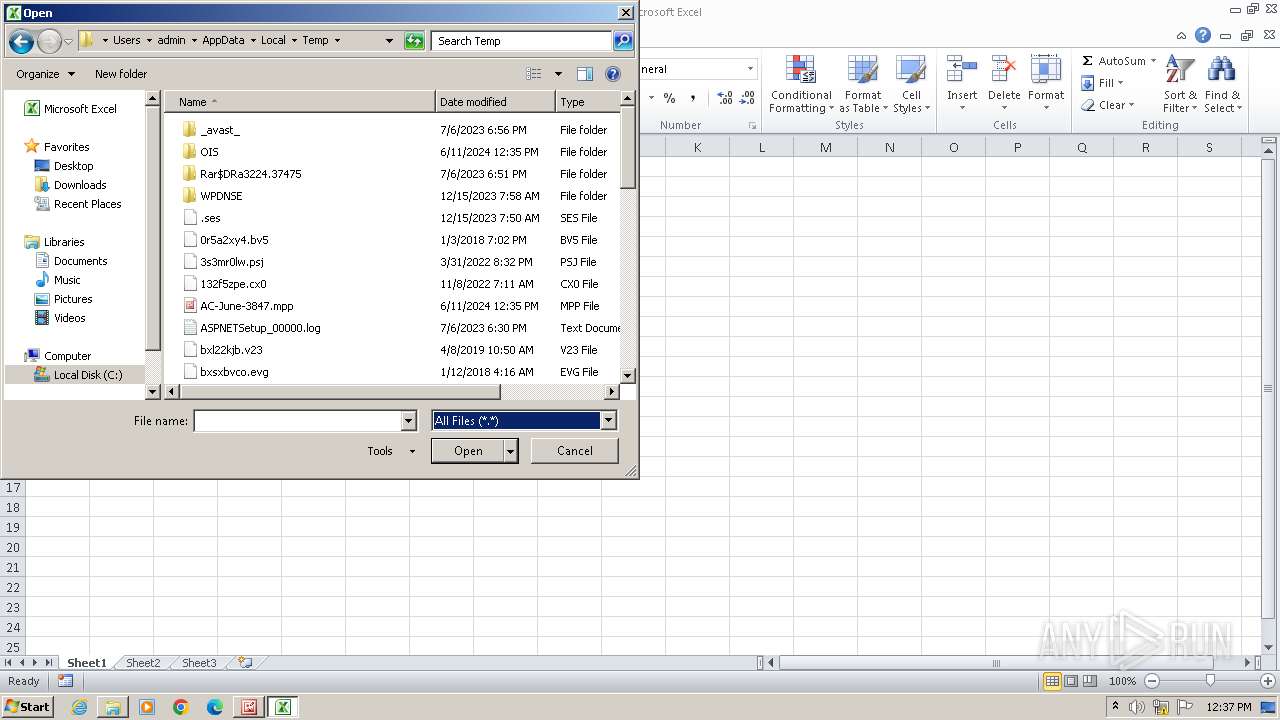Select AC-June-3847.mpp file

[246, 306]
